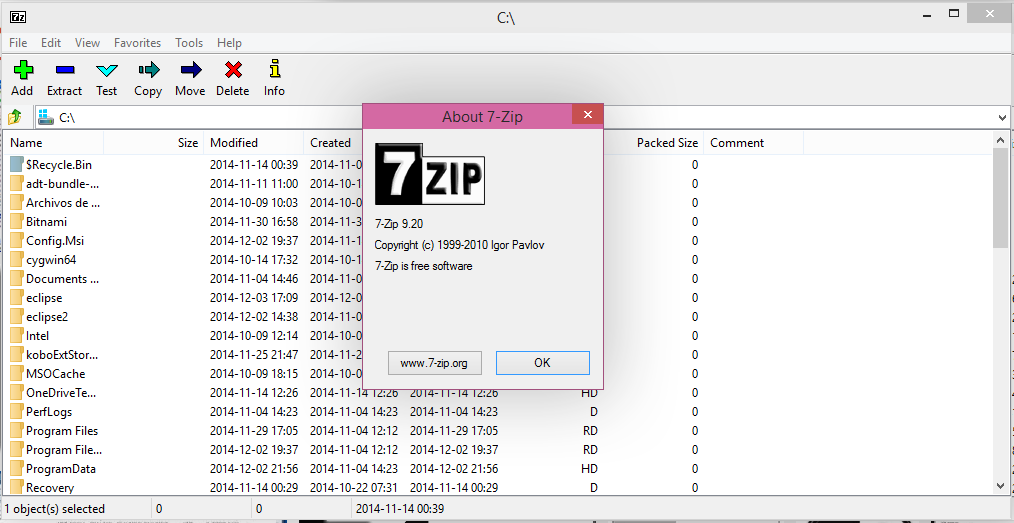This screenshot has width=1014, height=523.
Task: Select the adt-bundle-... folder name
Action: tap(62, 184)
